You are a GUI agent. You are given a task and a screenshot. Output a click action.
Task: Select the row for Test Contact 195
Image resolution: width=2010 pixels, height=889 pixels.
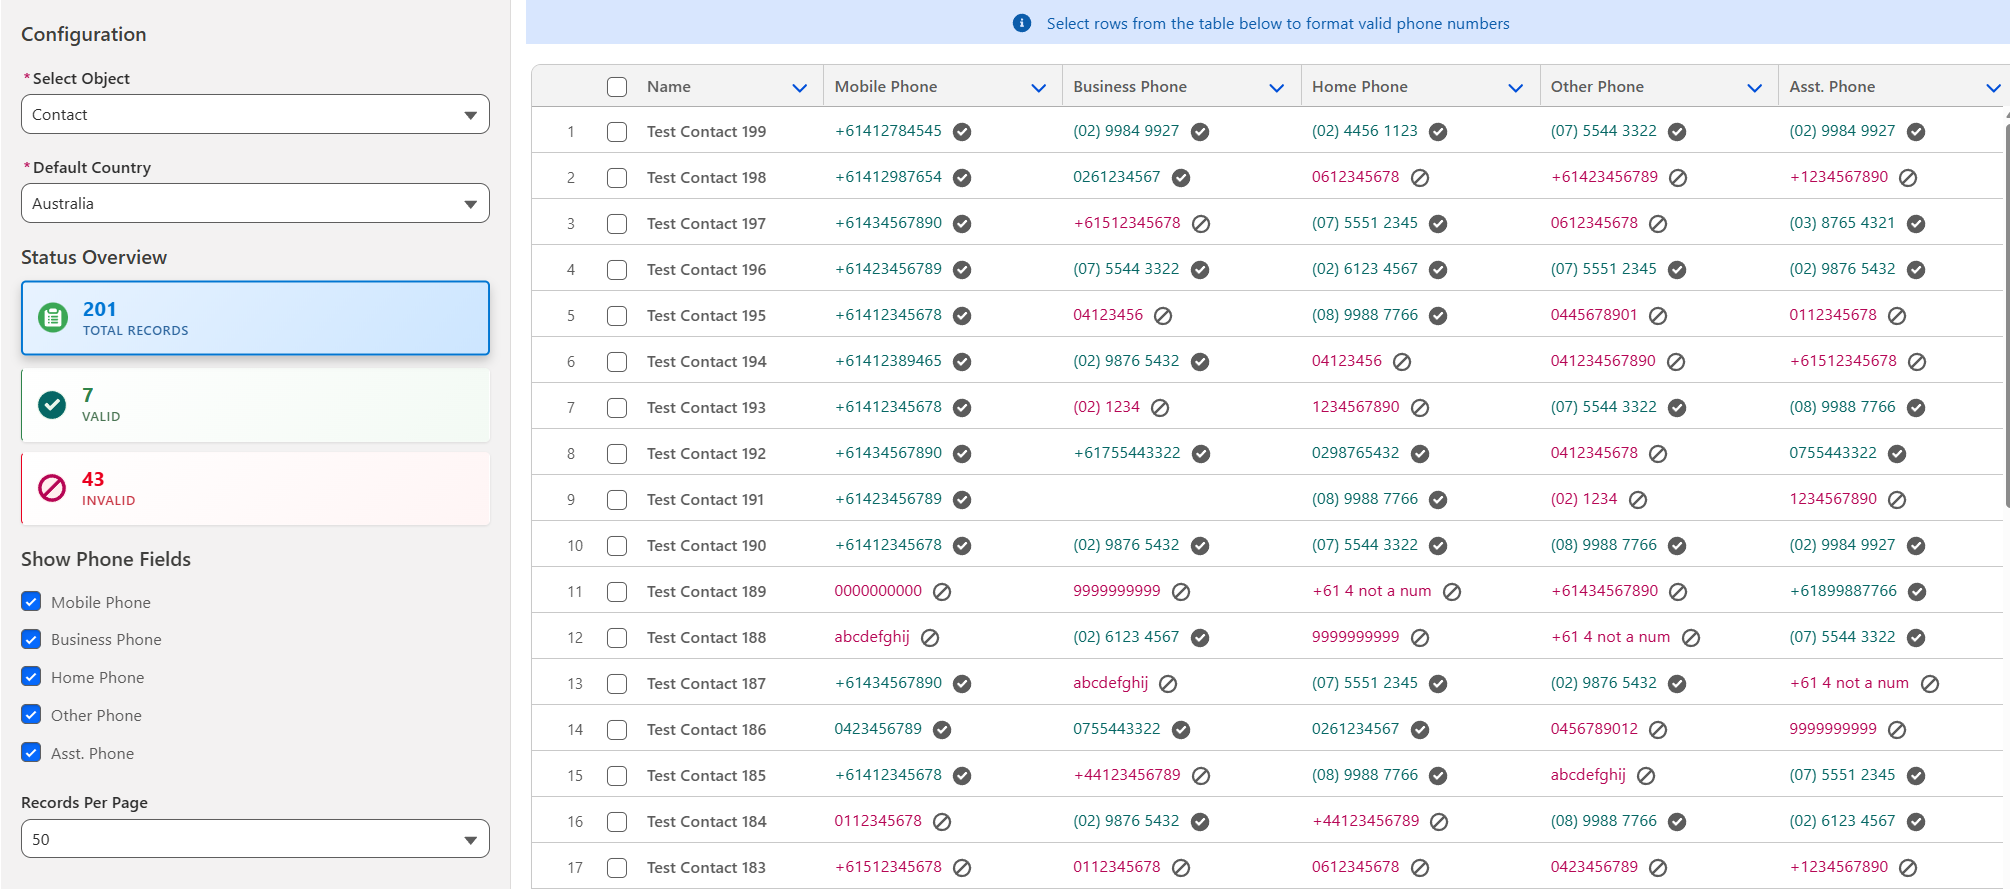617,316
